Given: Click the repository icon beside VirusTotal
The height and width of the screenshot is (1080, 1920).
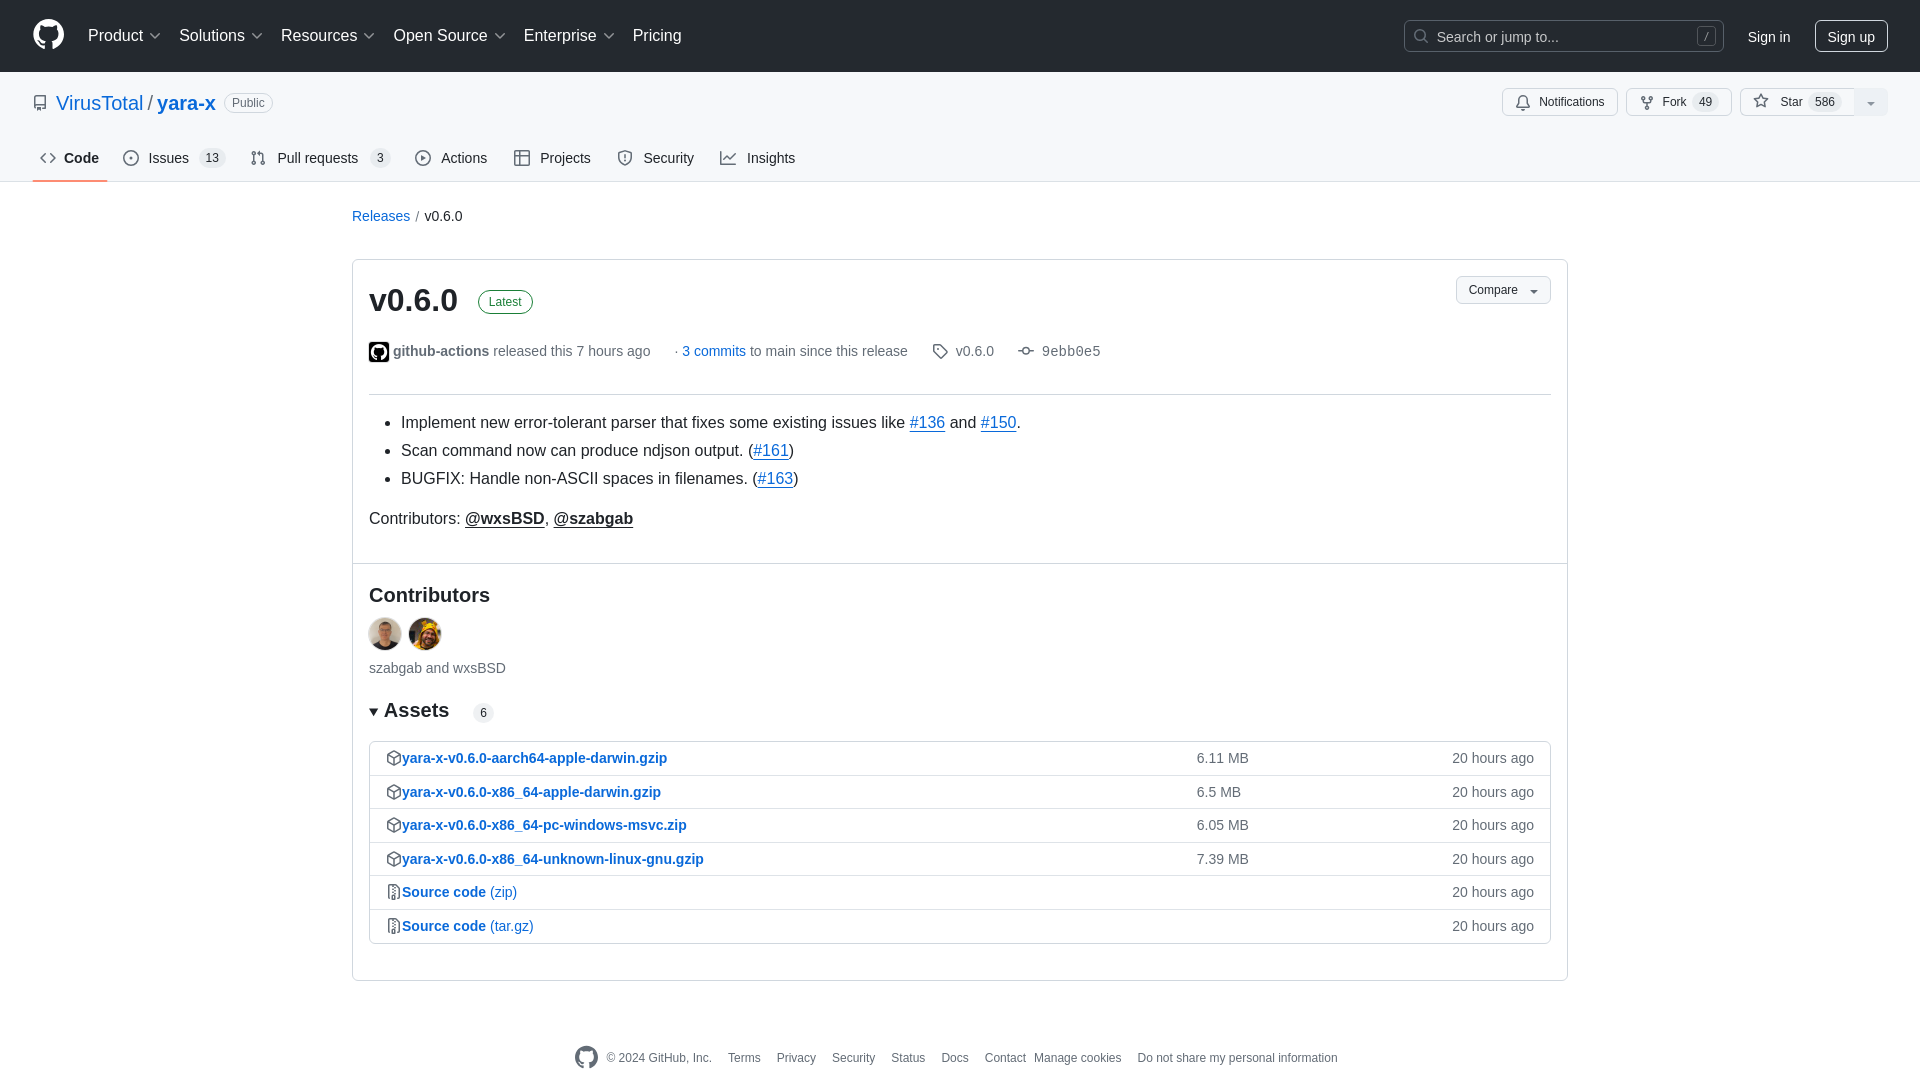Looking at the screenshot, I should click(x=40, y=103).
